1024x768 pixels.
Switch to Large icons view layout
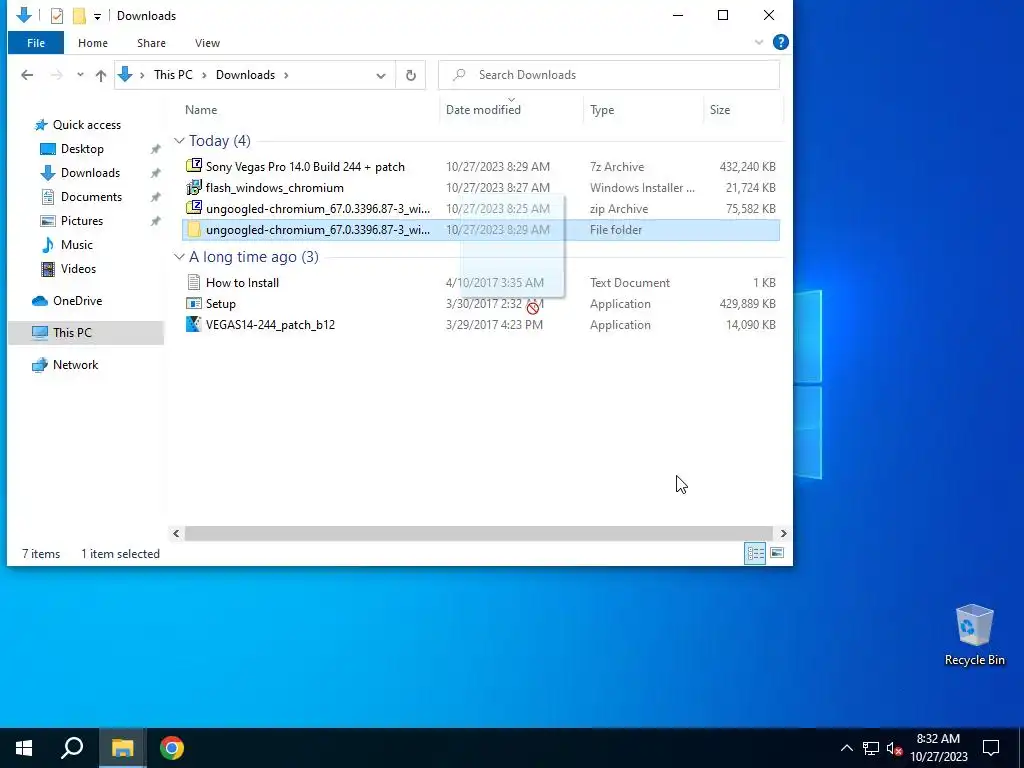click(777, 553)
